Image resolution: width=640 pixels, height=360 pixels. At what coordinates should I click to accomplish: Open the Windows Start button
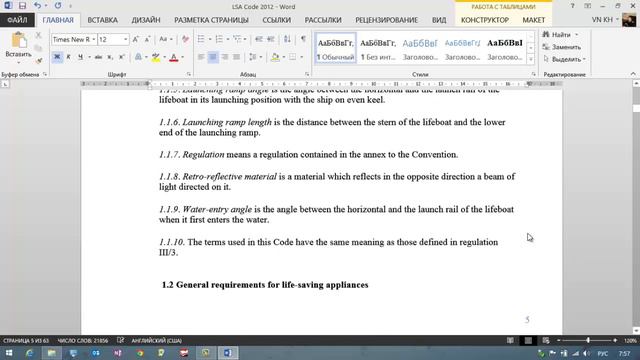pos(9,353)
